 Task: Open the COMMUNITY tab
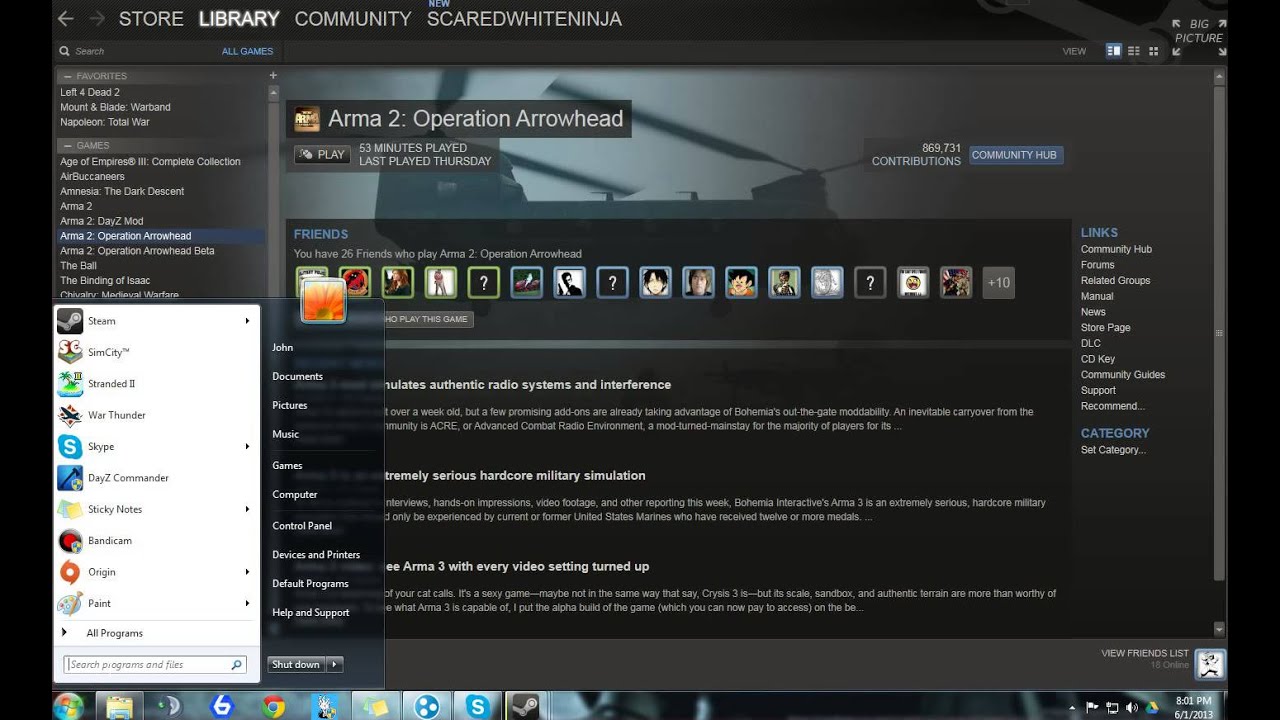pos(353,19)
